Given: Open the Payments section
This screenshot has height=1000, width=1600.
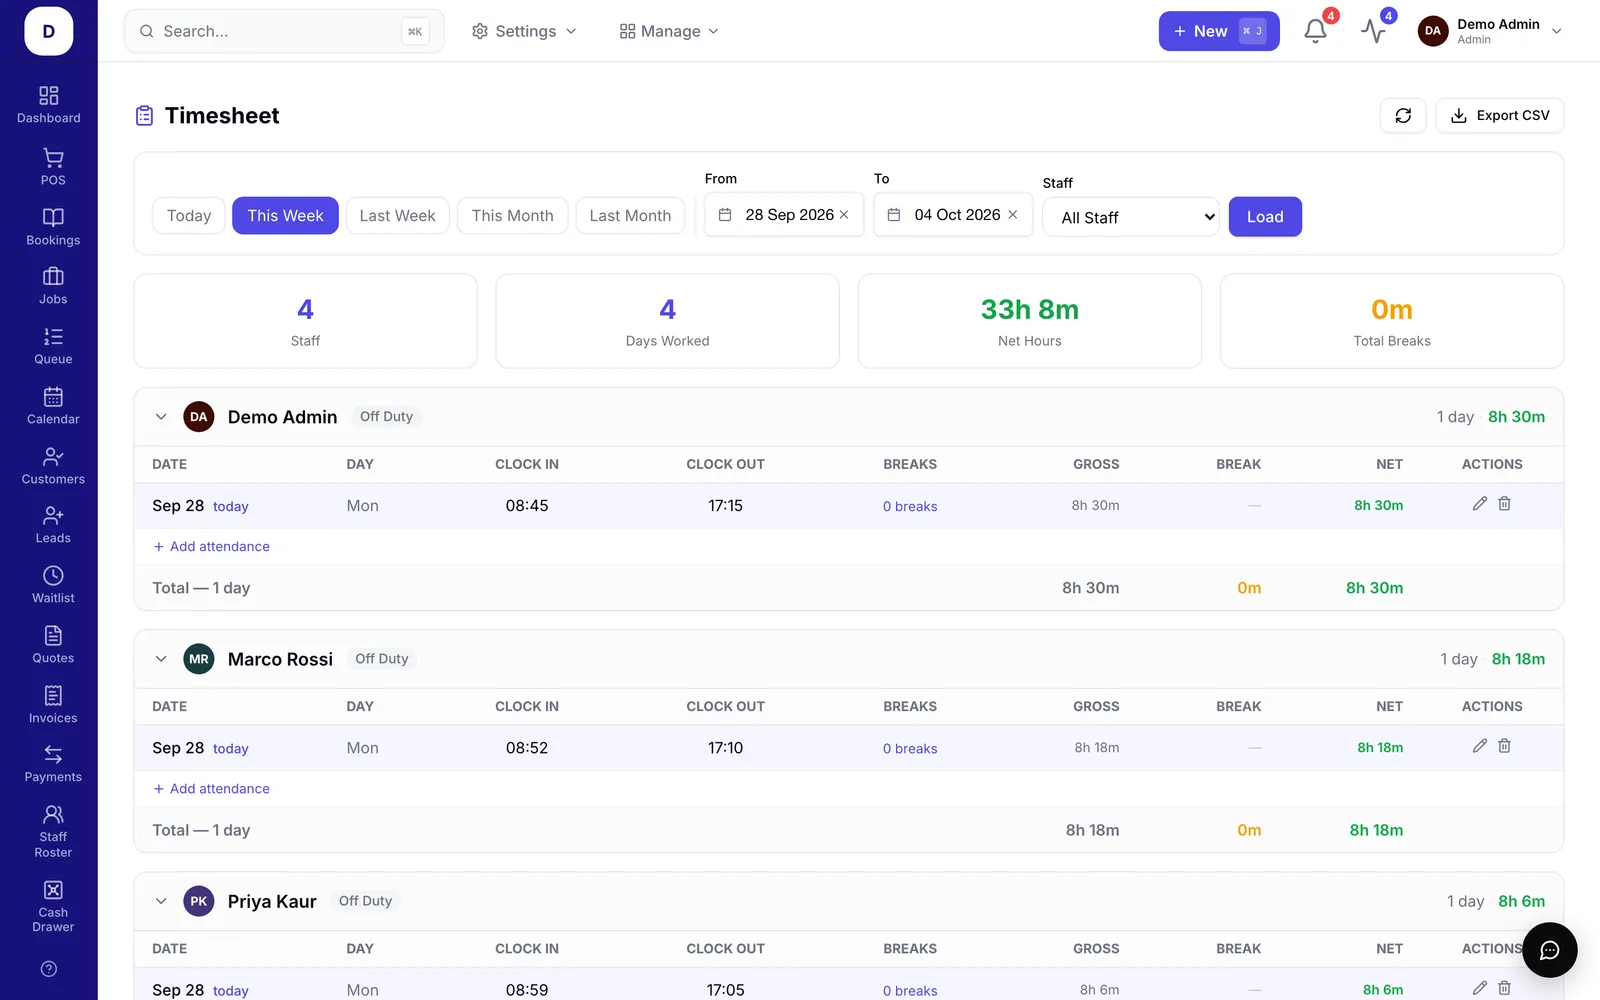Looking at the screenshot, I should coord(53,764).
